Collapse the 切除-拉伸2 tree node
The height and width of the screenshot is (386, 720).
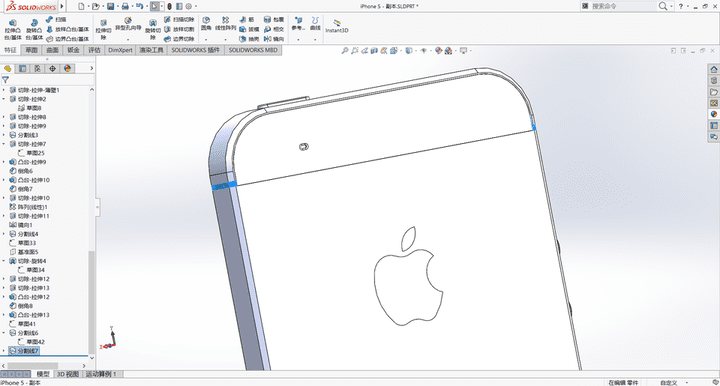click(x=4, y=99)
